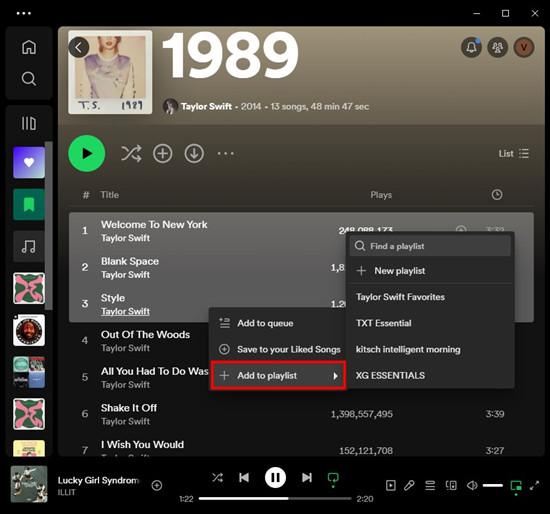Change view via List button
550x514 pixels.
tap(514, 154)
